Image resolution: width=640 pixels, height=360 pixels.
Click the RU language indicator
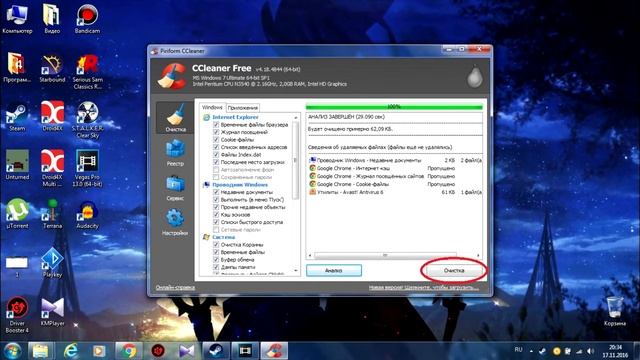518,350
